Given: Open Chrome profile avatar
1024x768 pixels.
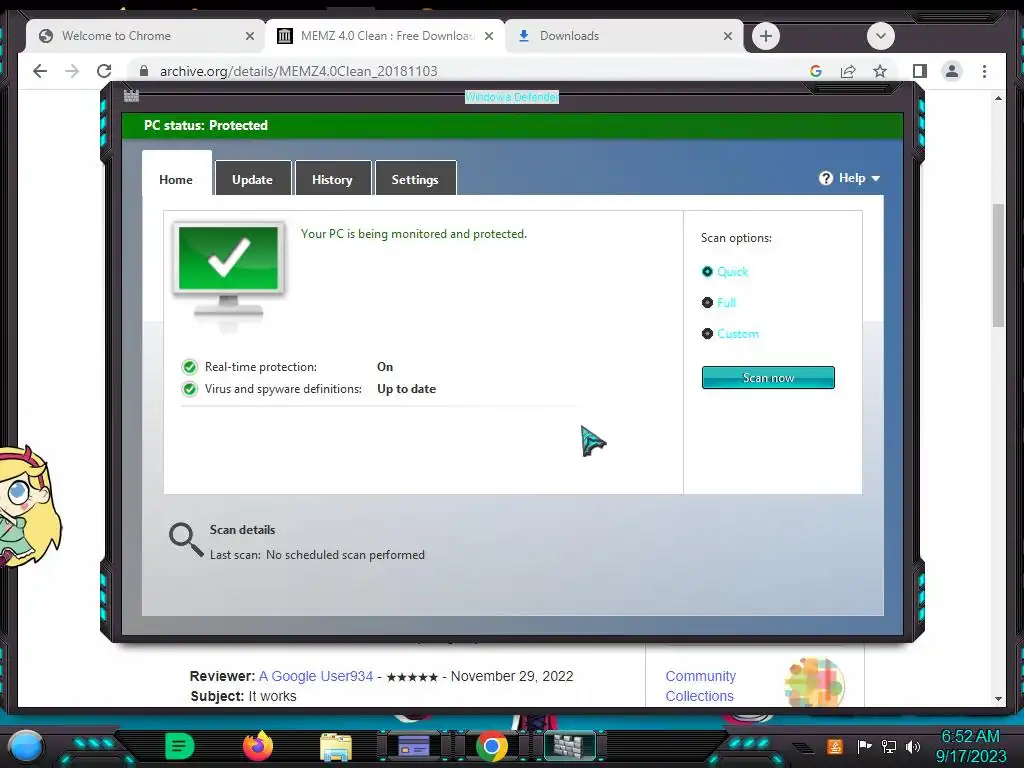Looking at the screenshot, I should (x=952, y=71).
